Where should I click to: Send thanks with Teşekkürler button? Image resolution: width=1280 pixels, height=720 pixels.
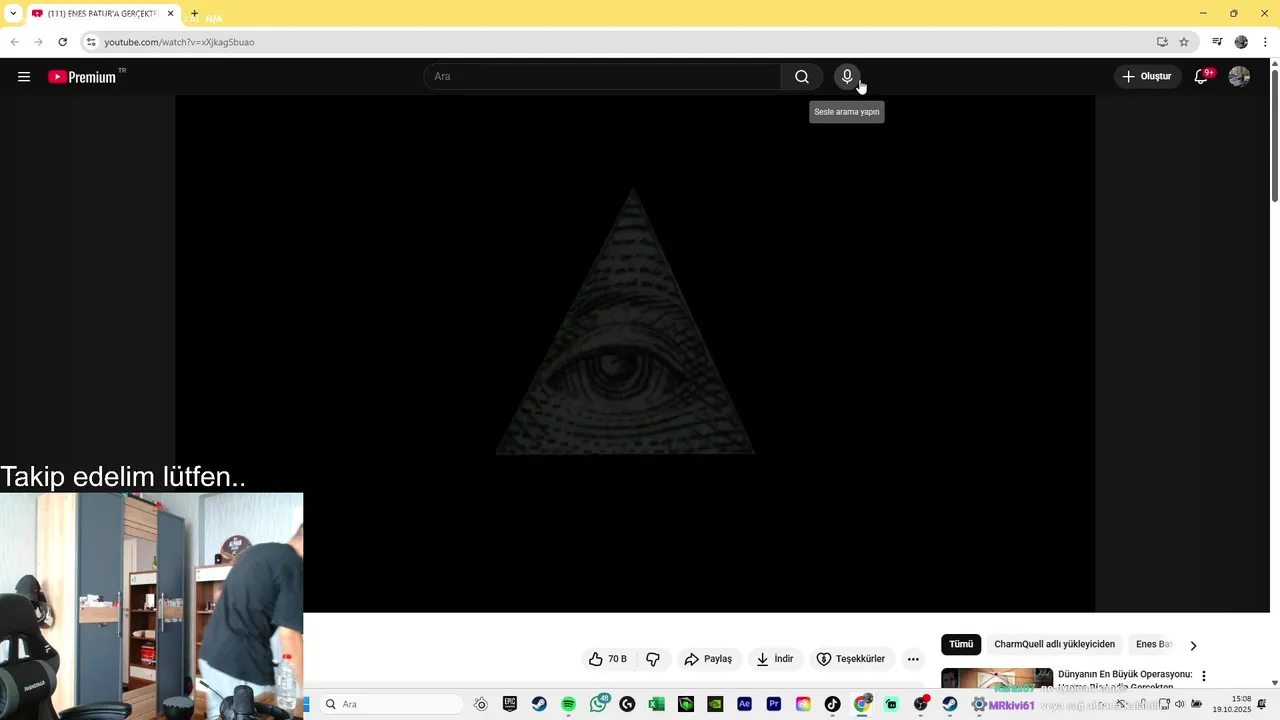(x=851, y=659)
